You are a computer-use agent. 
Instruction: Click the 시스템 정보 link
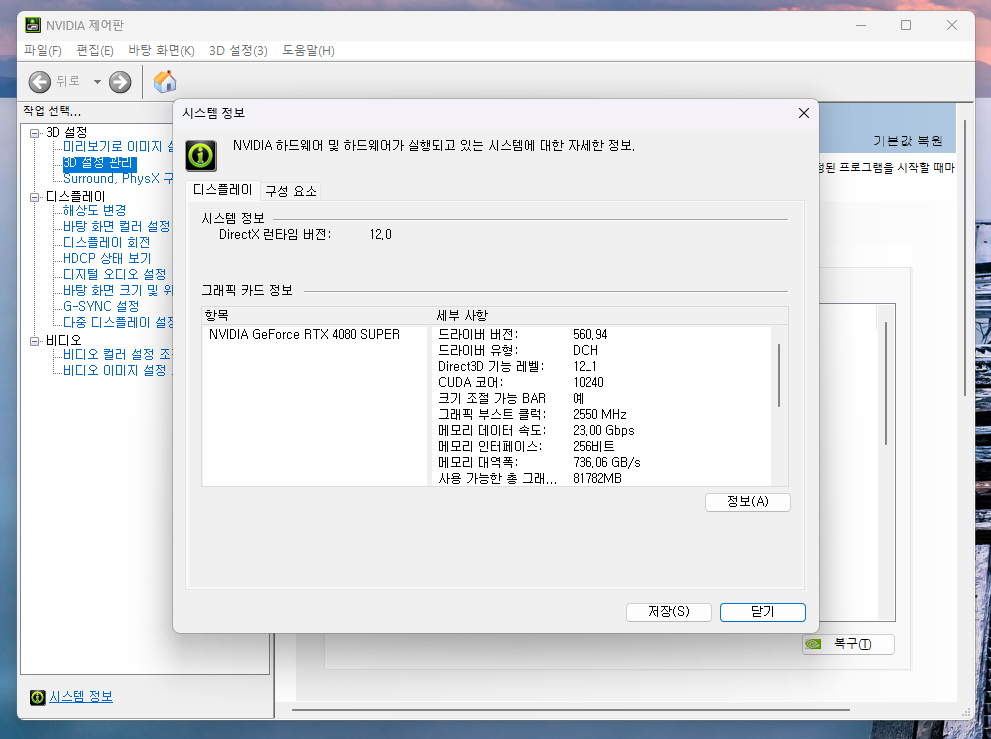pos(81,697)
